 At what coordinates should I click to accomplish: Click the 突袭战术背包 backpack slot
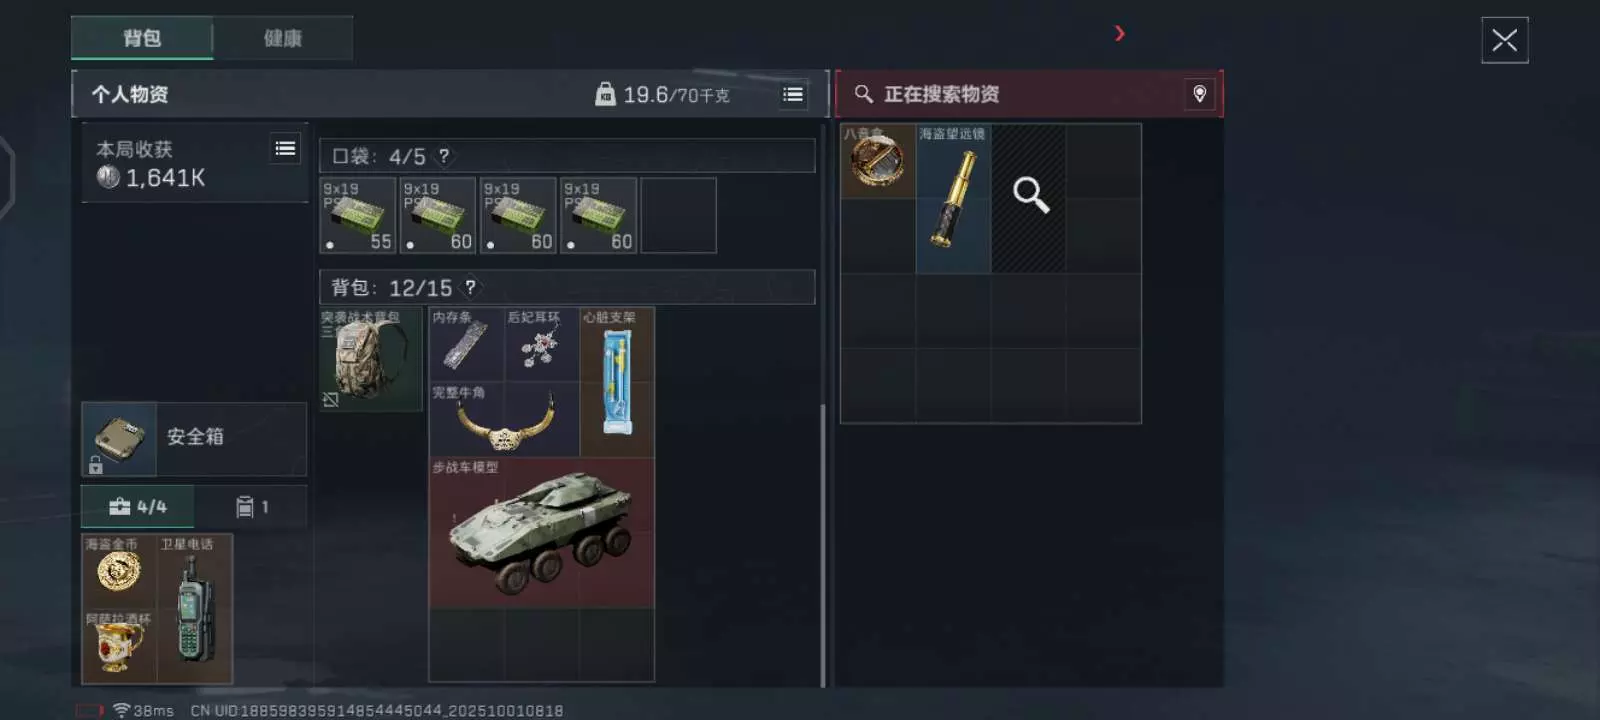371,359
